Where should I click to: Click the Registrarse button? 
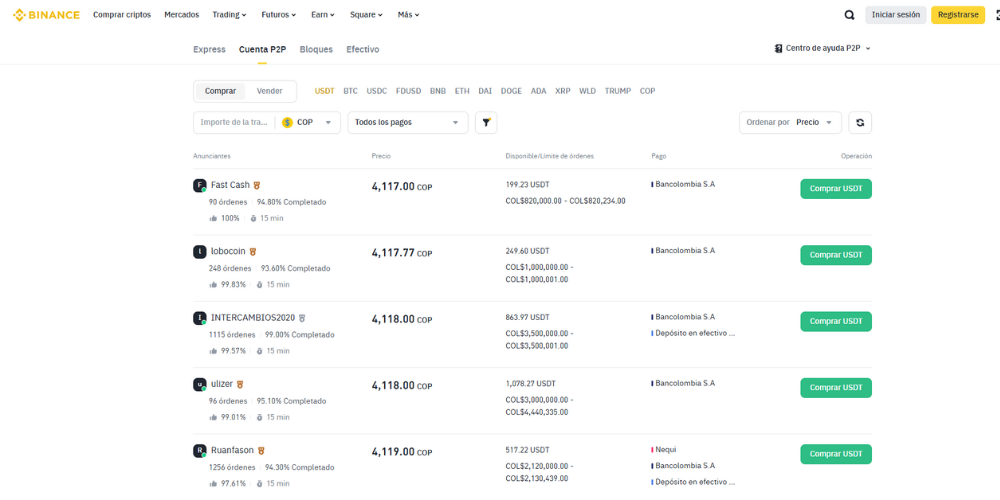pos(958,15)
